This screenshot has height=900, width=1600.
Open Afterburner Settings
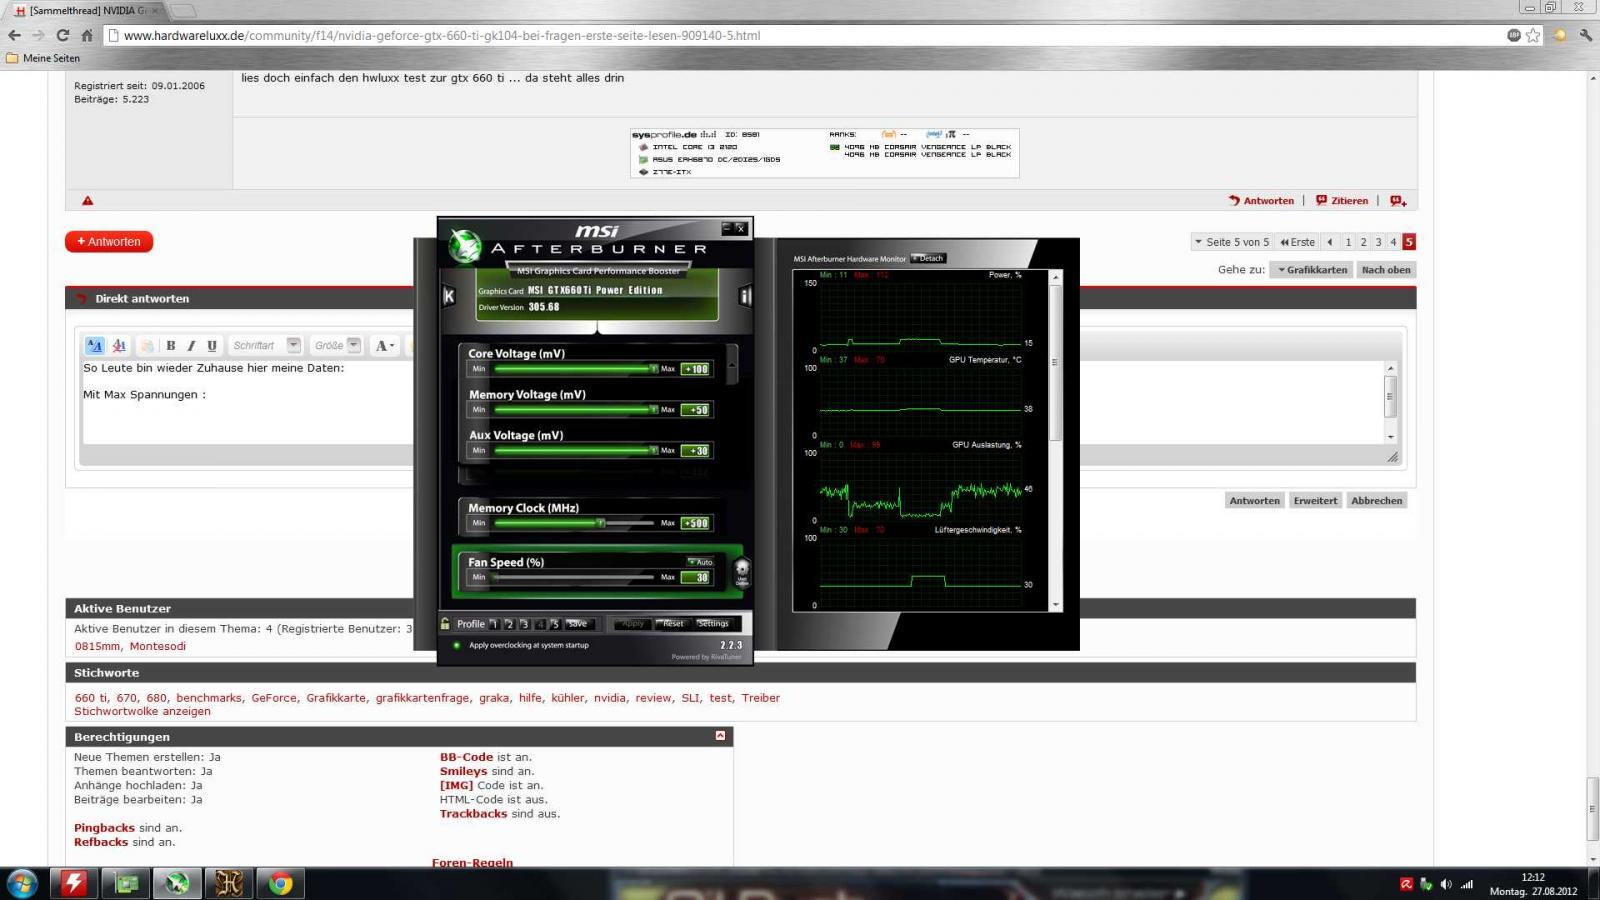(x=713, y=624)
